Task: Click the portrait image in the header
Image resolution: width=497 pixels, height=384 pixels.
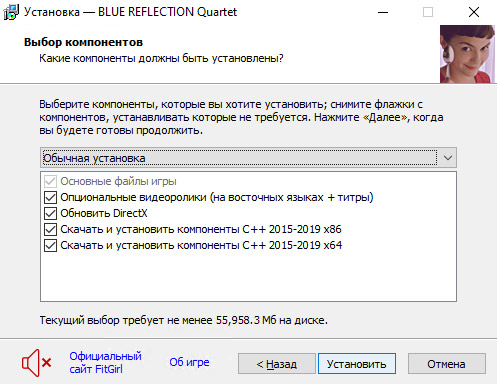Action: tap(467, 54)
